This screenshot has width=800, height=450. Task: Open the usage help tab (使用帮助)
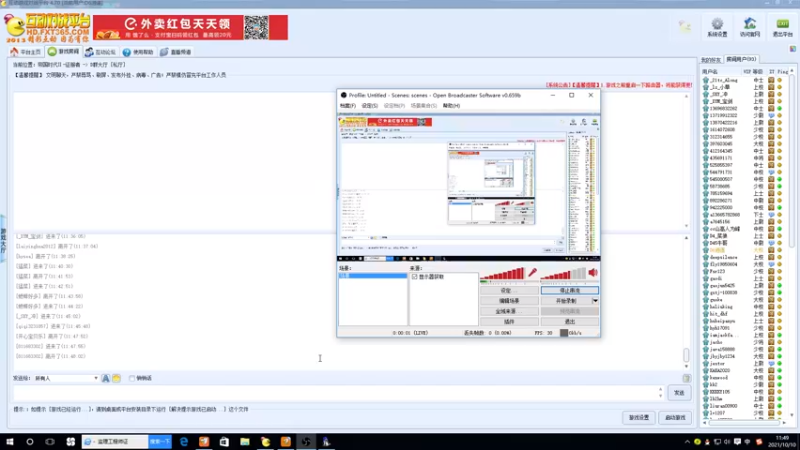click(x=138, y=52)
